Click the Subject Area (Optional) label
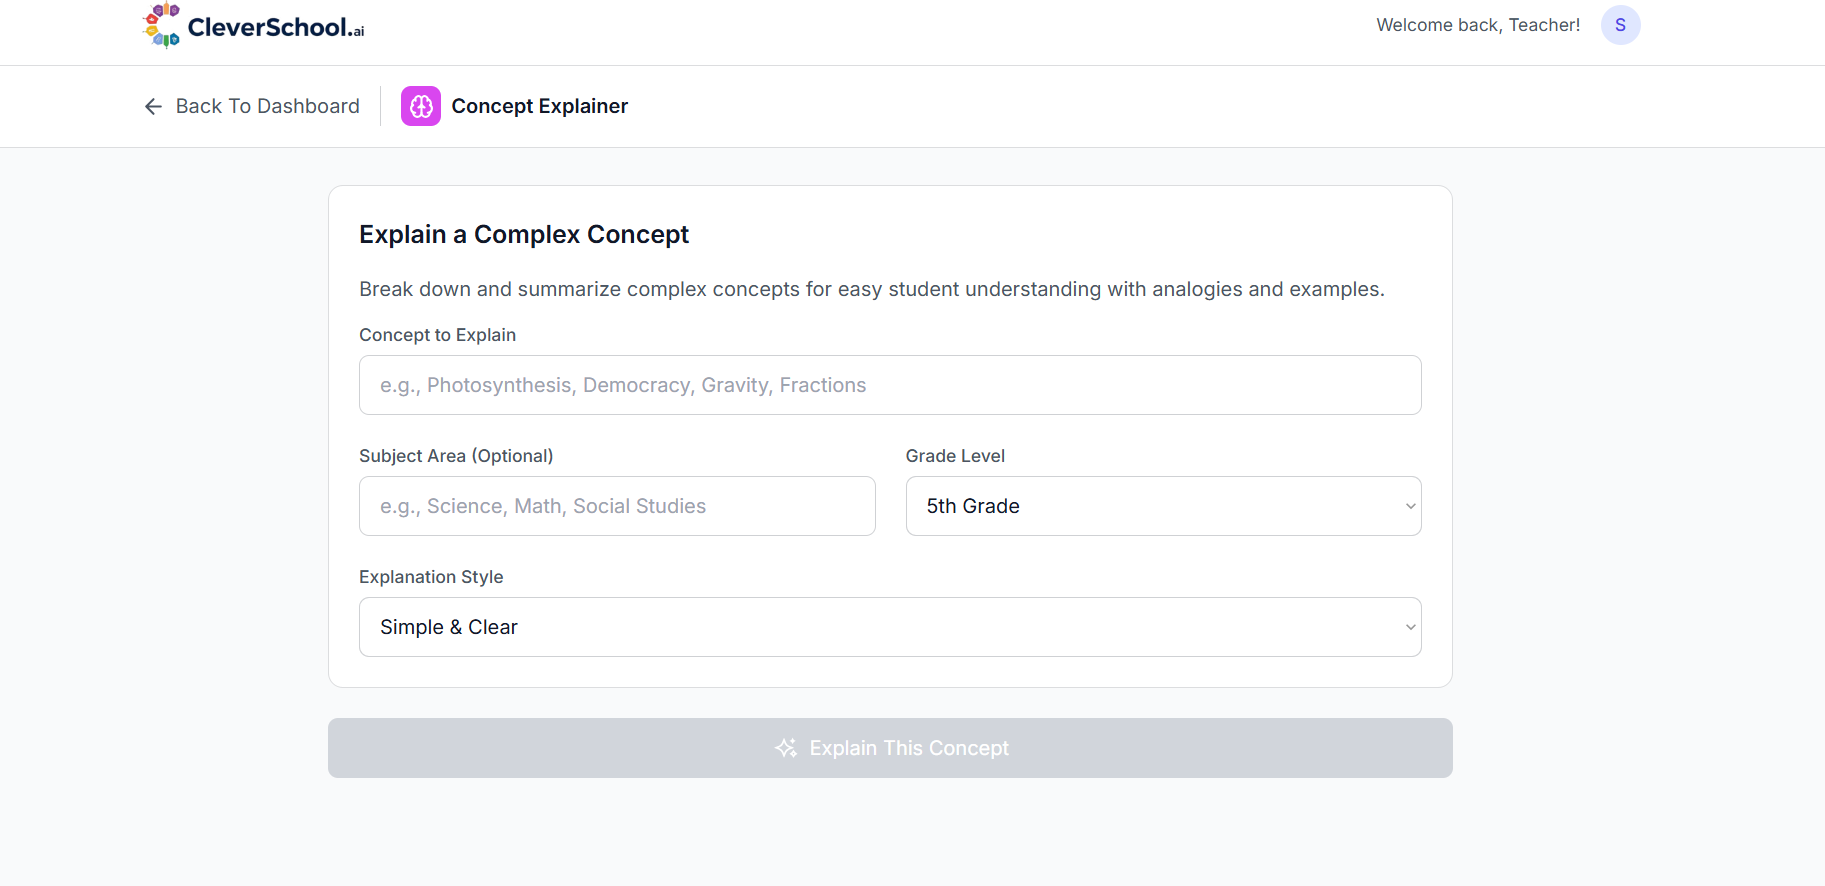 pos(456,456)
